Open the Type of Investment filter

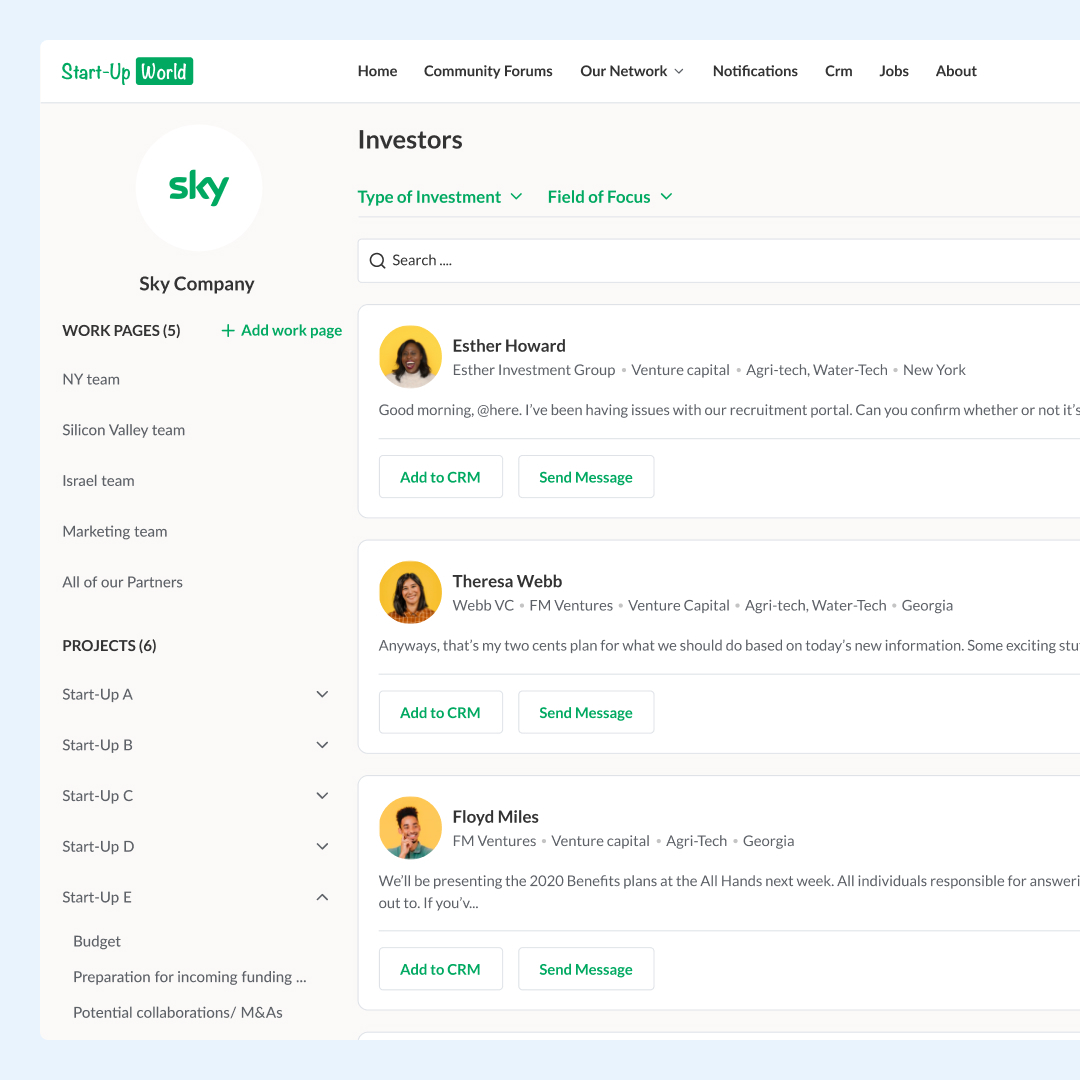click(x=440, y=197)
